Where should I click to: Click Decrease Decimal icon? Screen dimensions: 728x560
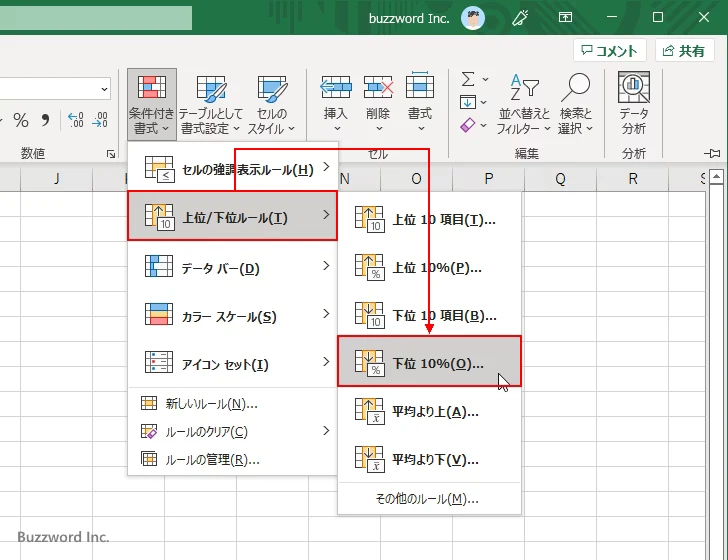click(100, 120)
